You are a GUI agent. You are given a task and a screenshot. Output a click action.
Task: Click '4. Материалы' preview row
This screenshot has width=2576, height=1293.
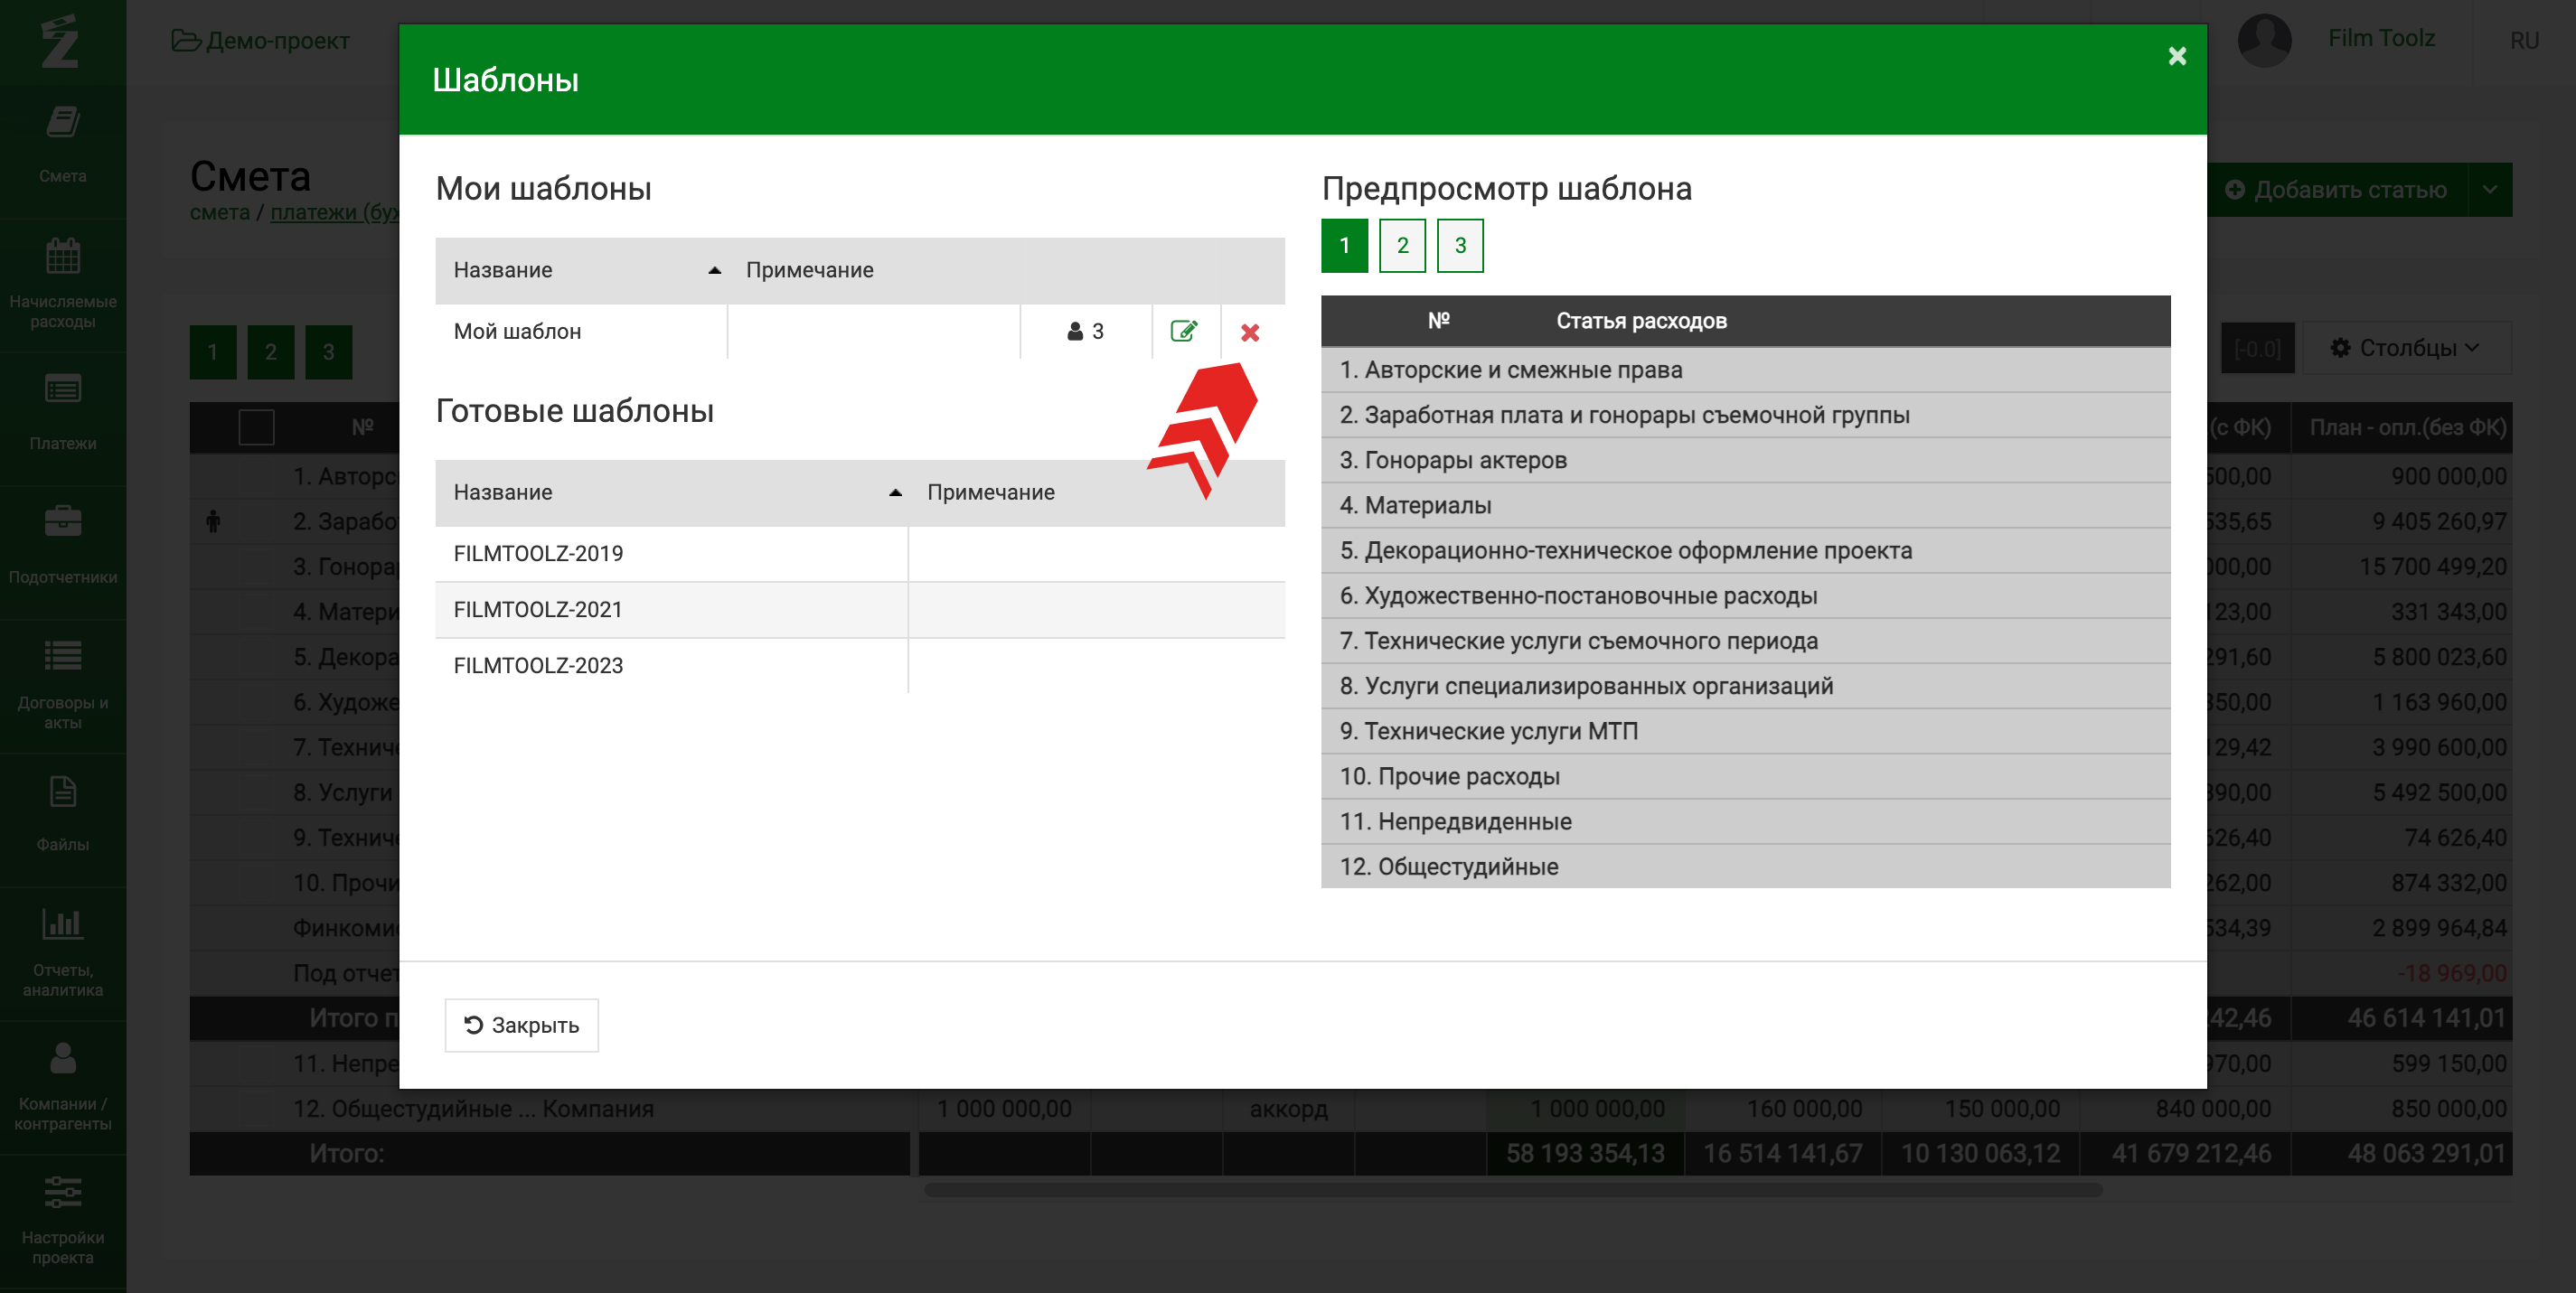pyautogui.click(x=1745, y=505)
